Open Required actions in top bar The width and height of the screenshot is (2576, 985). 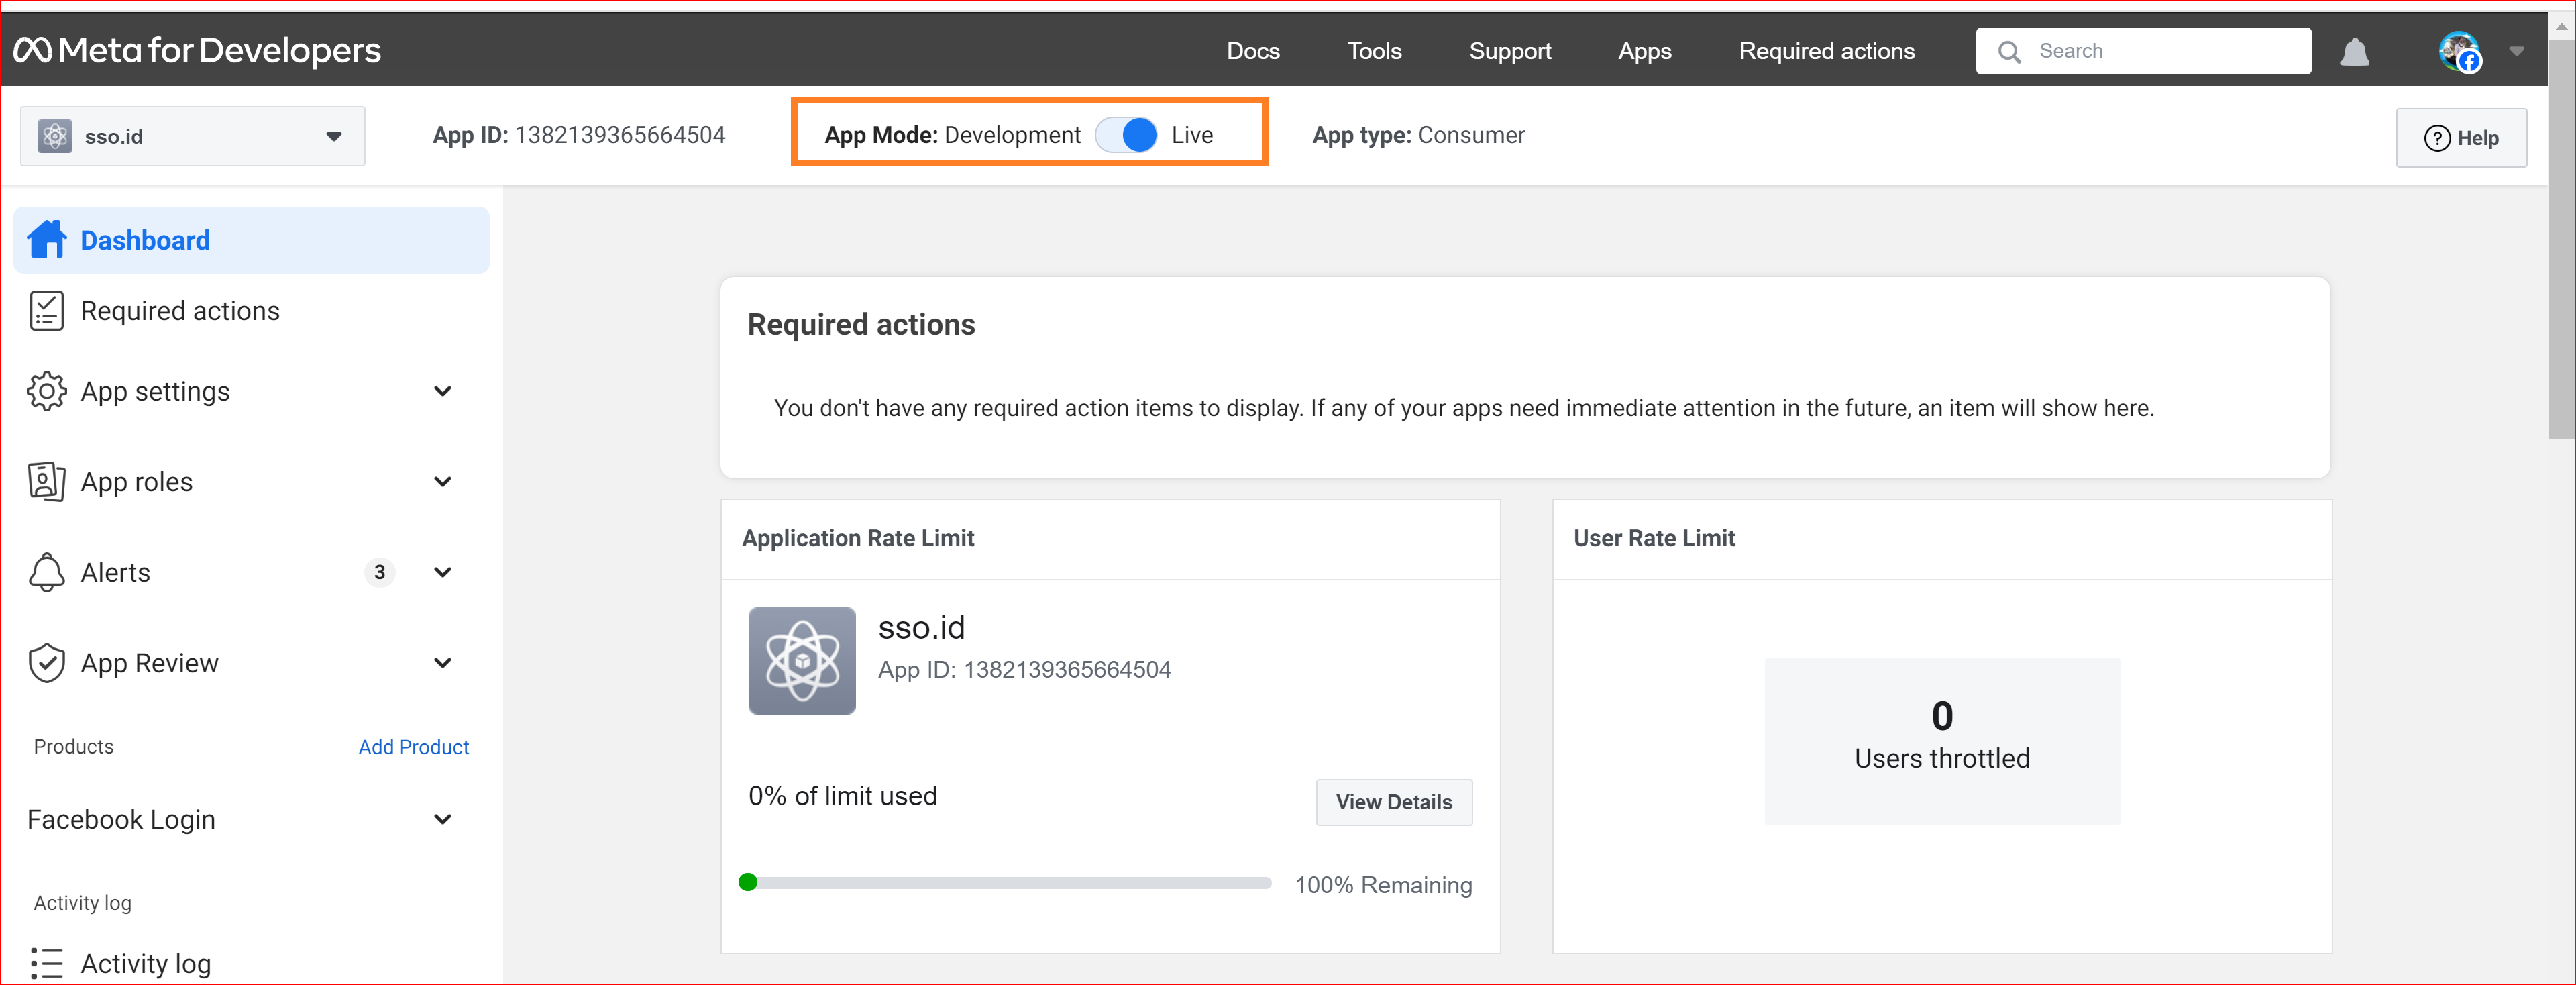(x=1826, y=51)
